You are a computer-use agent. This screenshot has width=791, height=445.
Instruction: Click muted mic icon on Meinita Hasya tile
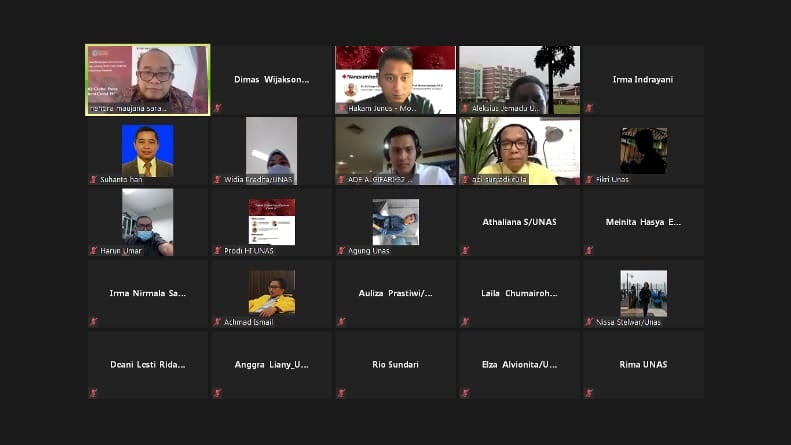pyautogui.click(x=589, y=250)
